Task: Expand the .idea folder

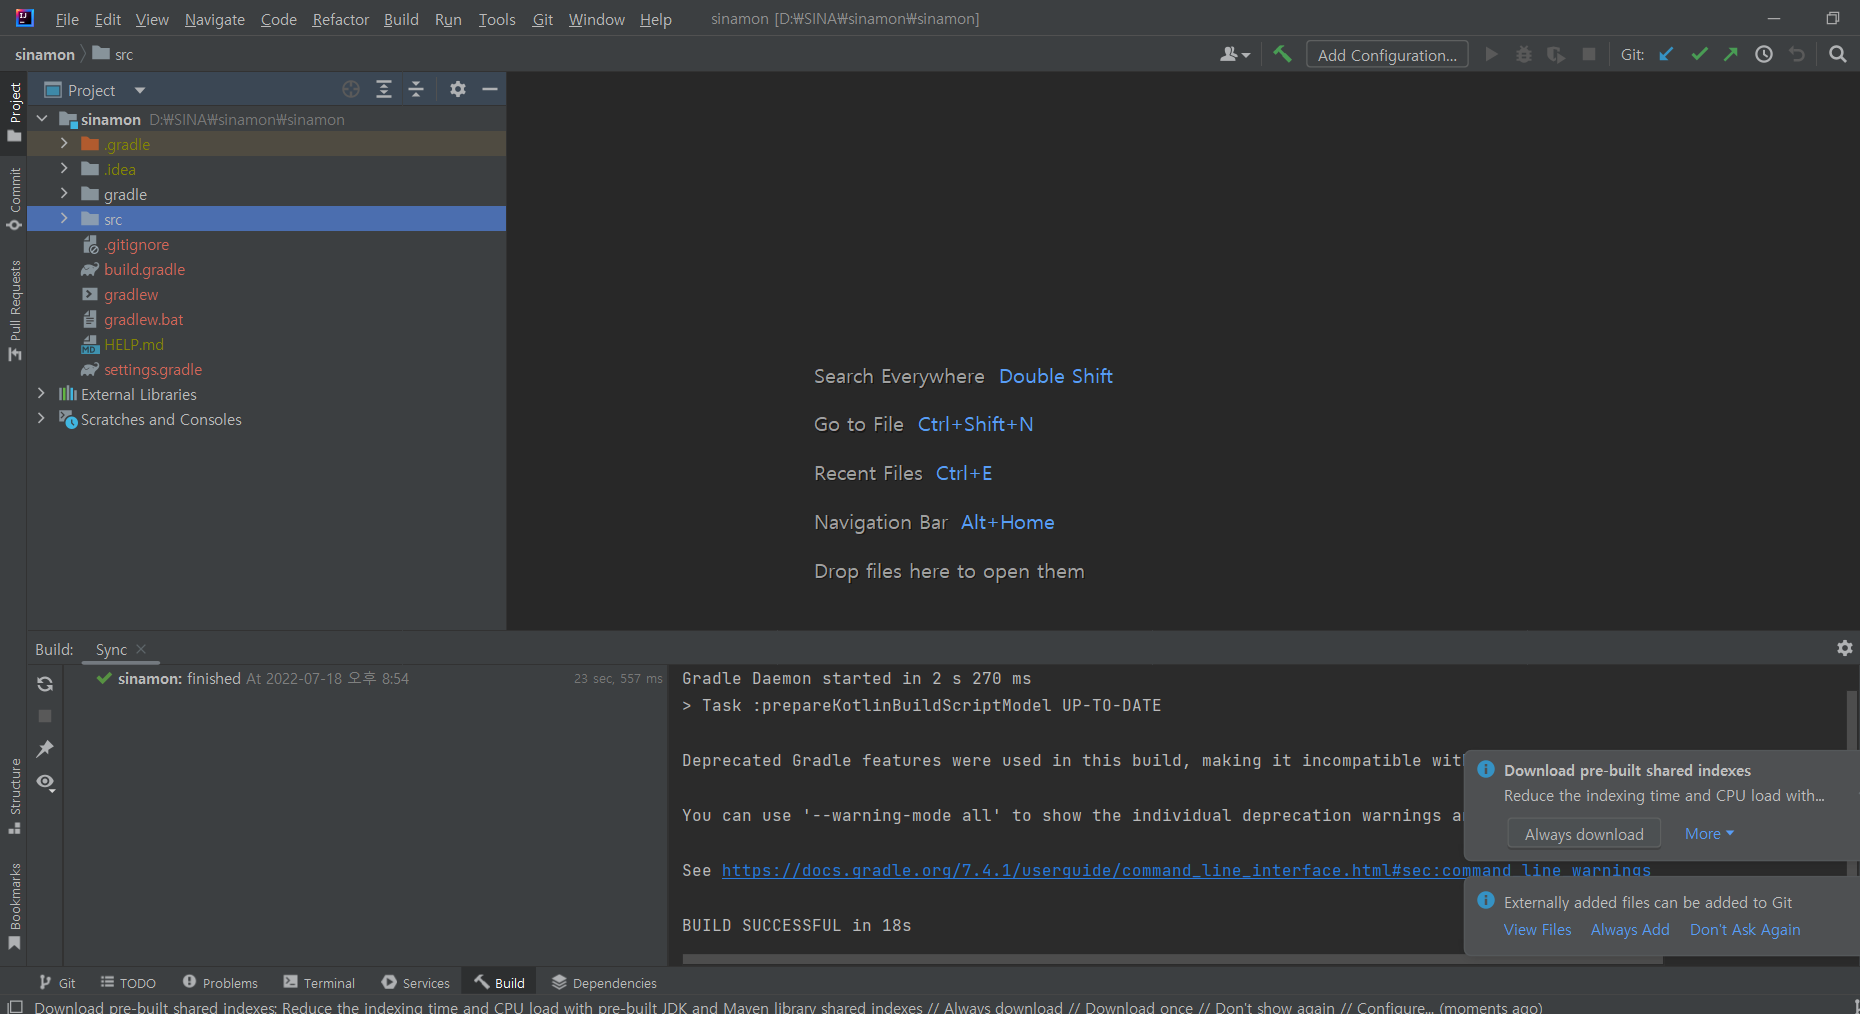Action: pyautogui.click(x=64, y=169)
